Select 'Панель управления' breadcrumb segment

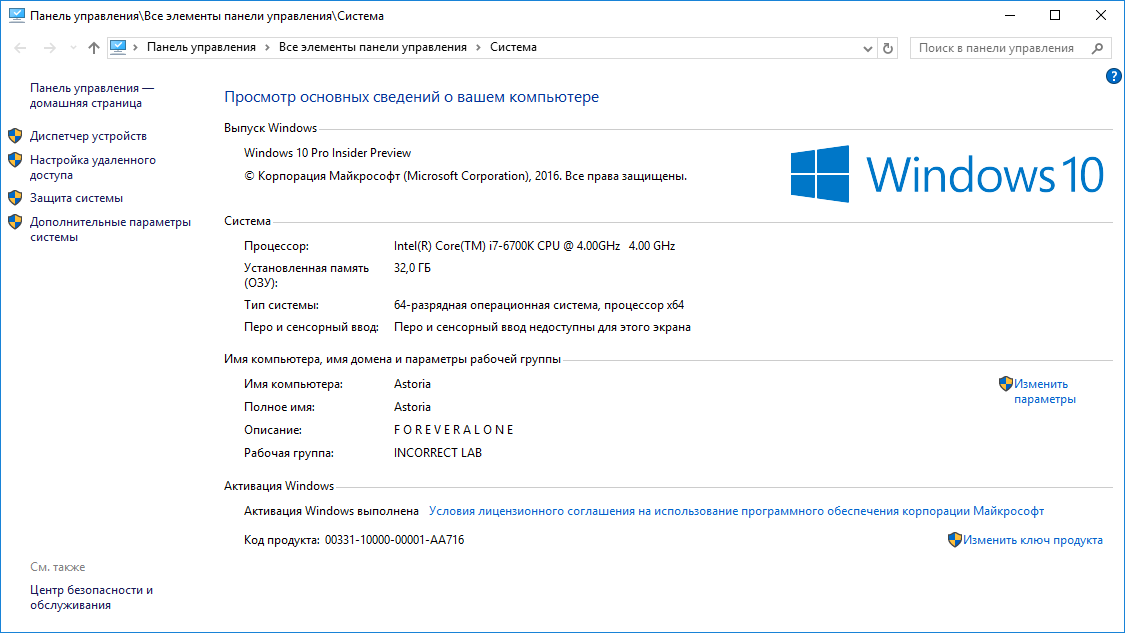tap(201, 47)
